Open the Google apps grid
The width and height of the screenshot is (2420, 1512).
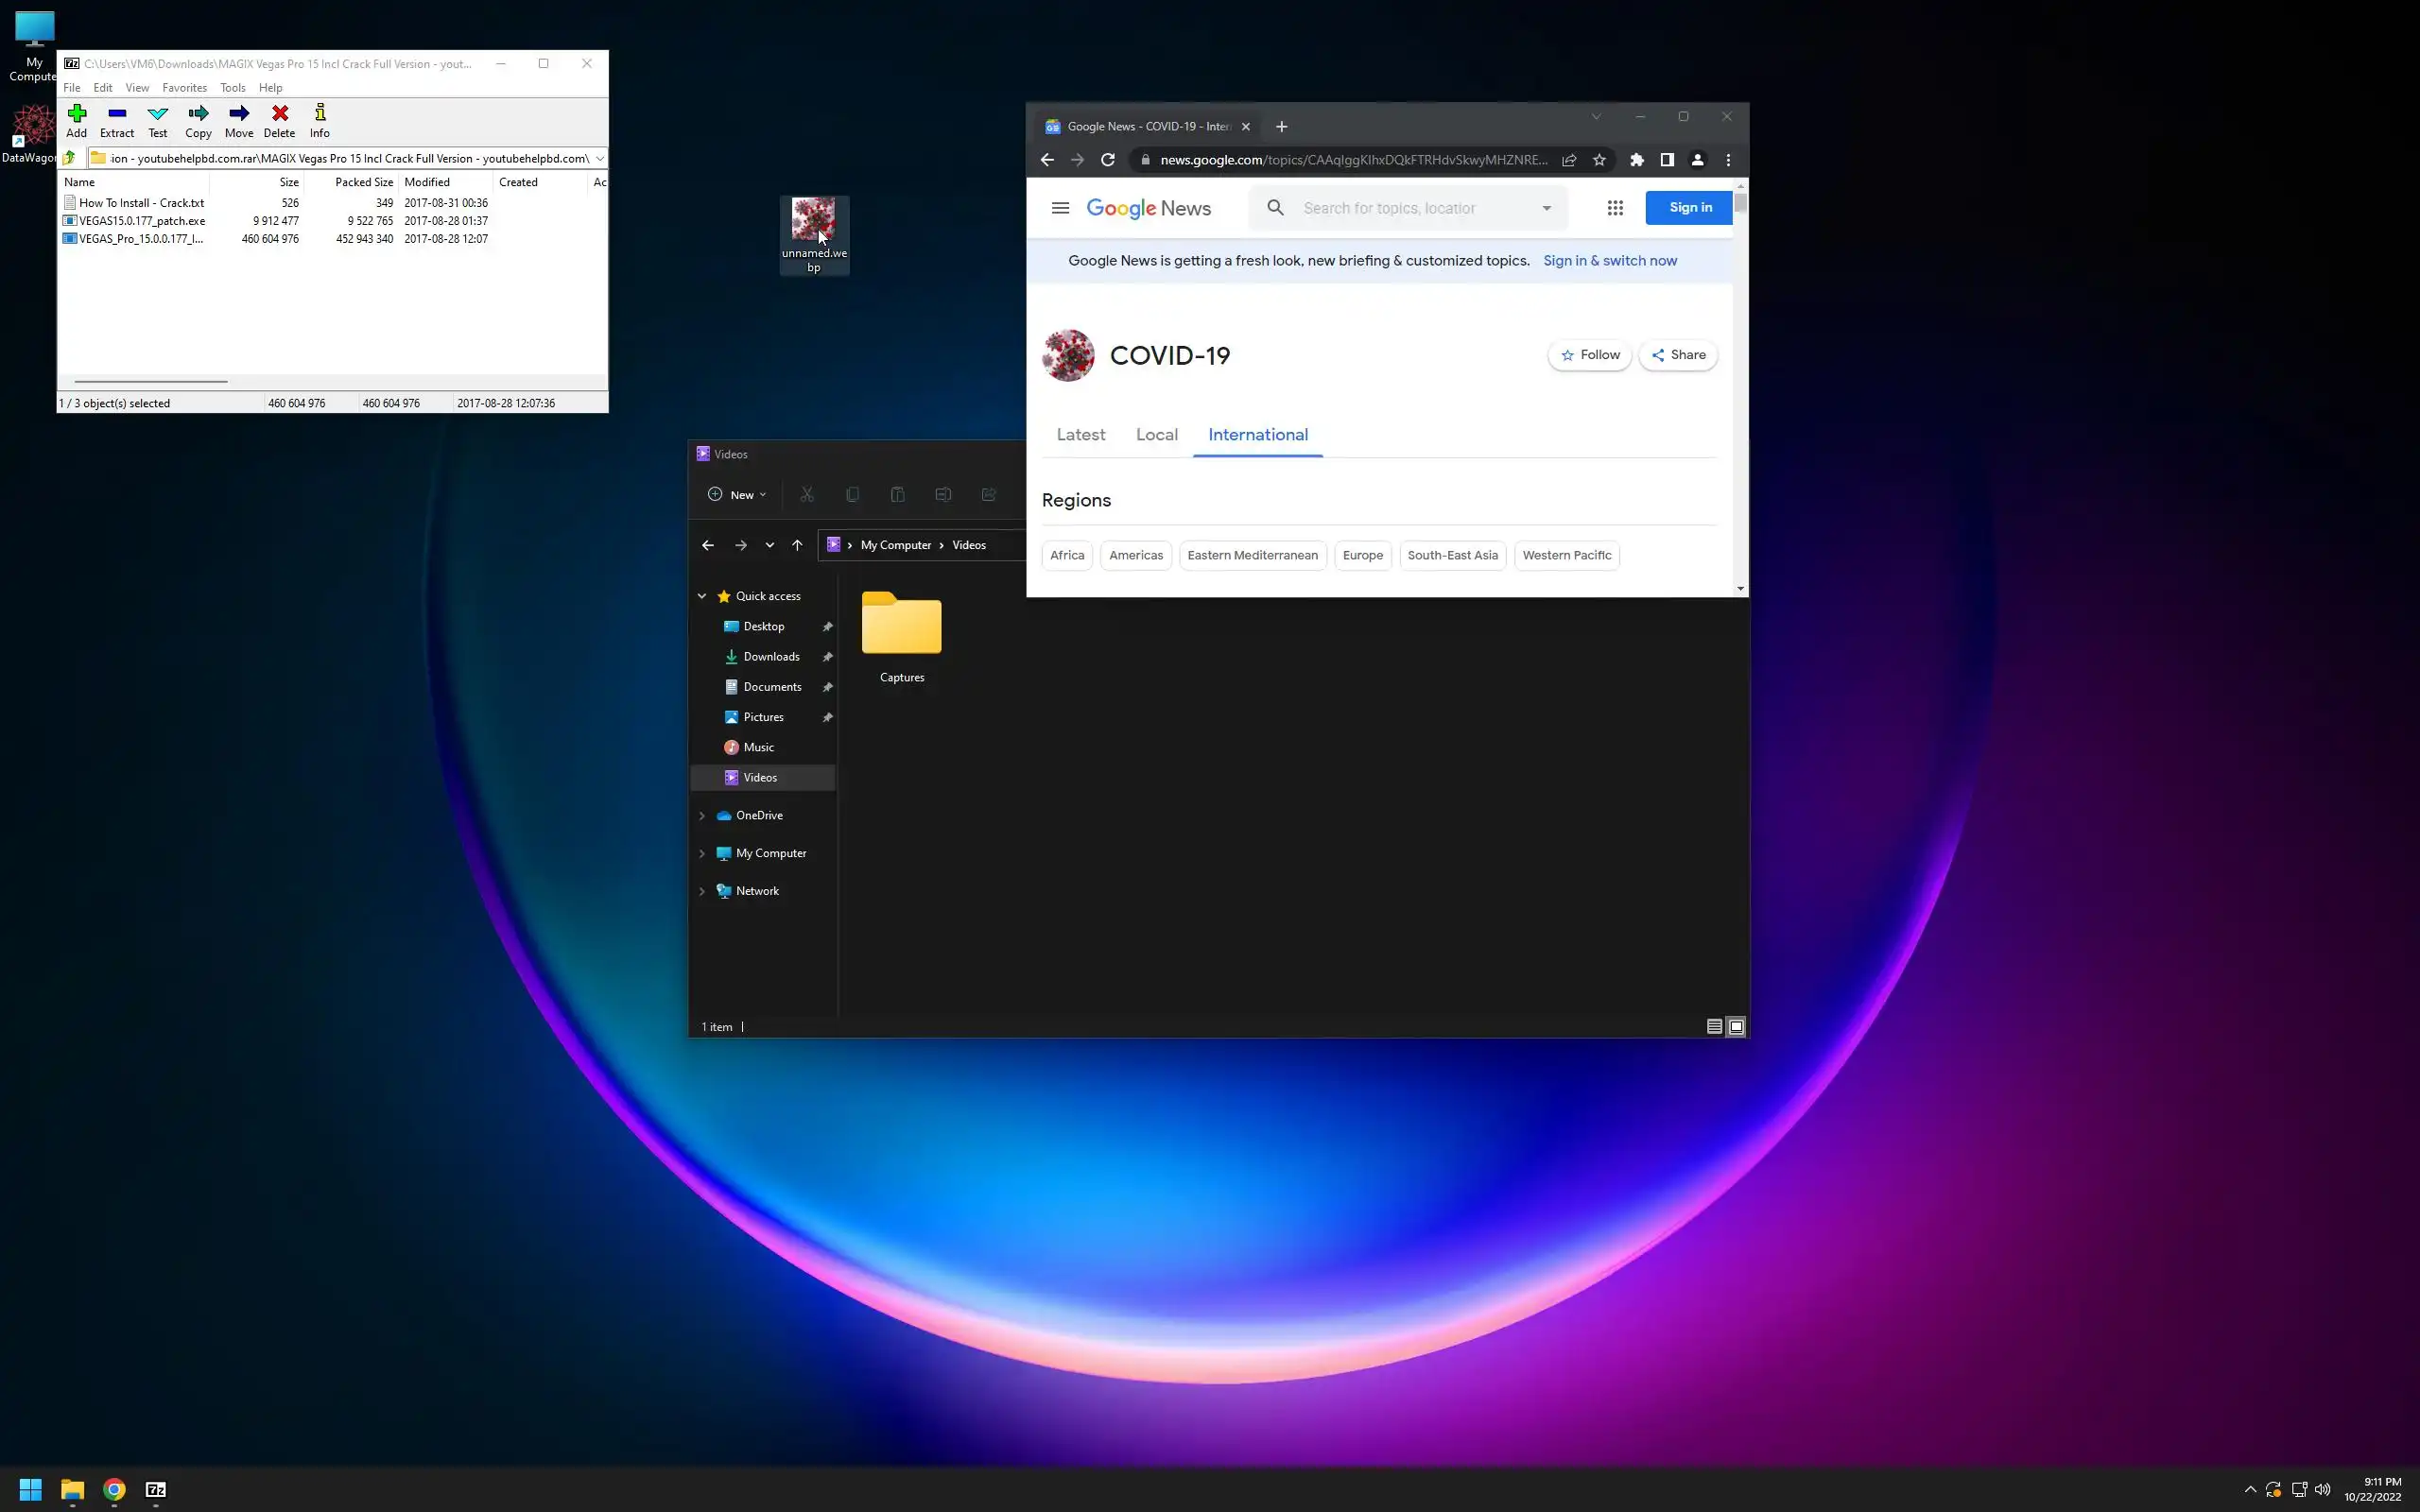click(1615, 208)
